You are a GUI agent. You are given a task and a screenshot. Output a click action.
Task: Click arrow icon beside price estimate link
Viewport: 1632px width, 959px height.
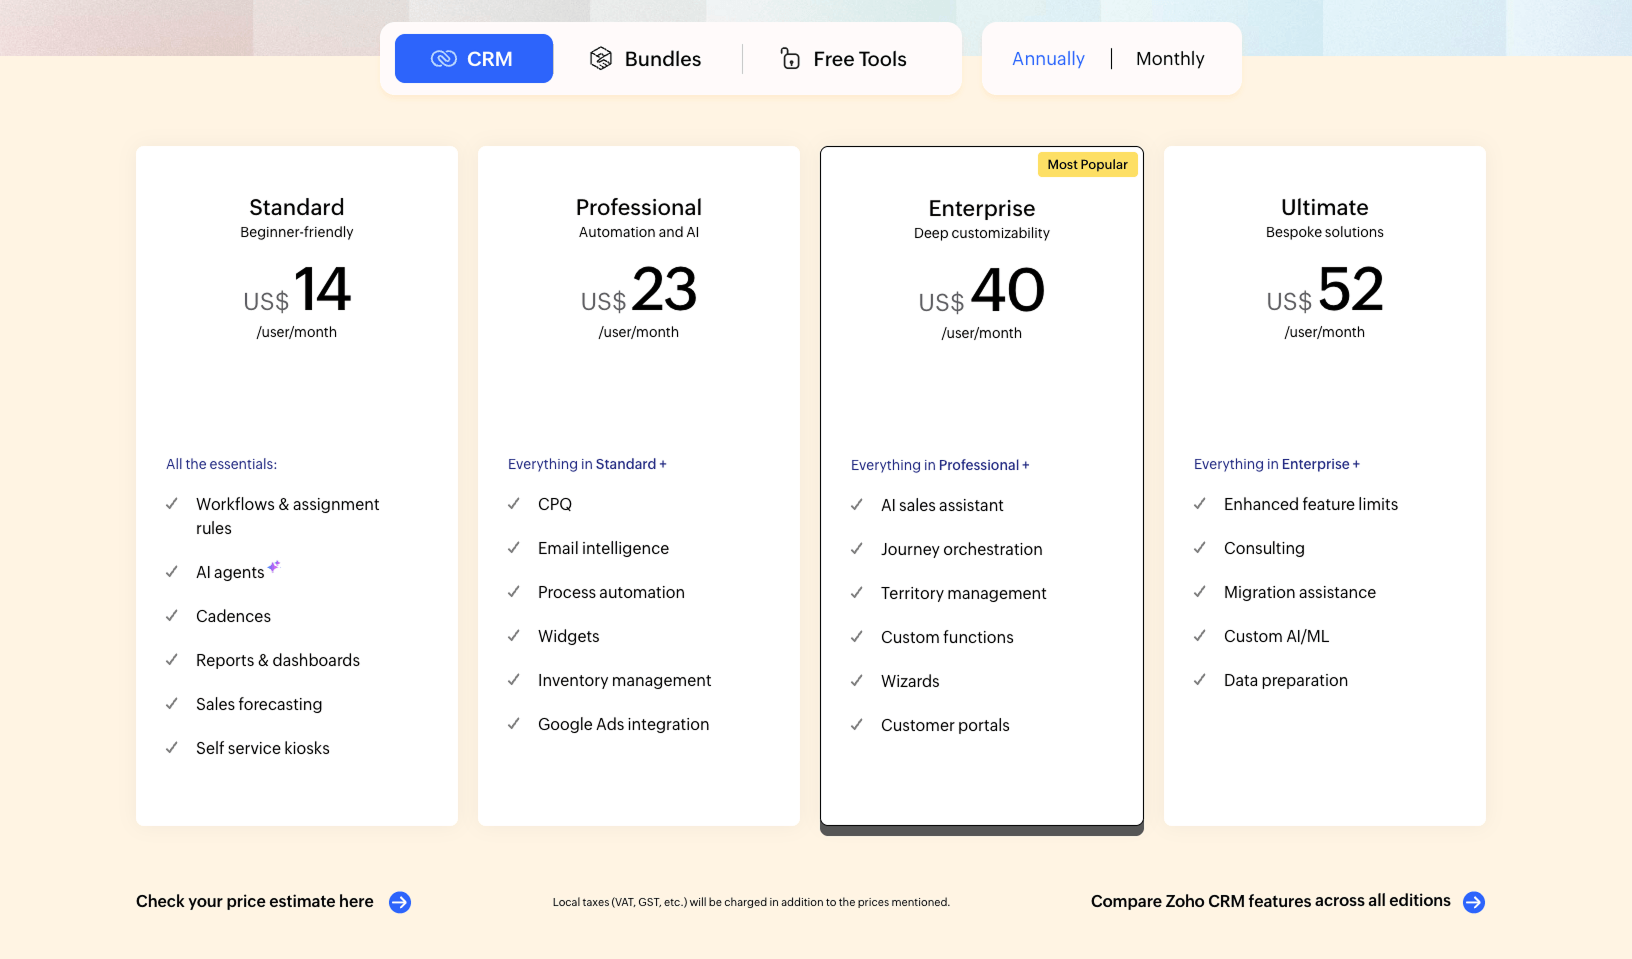pyautogui.click(x=400, y=902)
